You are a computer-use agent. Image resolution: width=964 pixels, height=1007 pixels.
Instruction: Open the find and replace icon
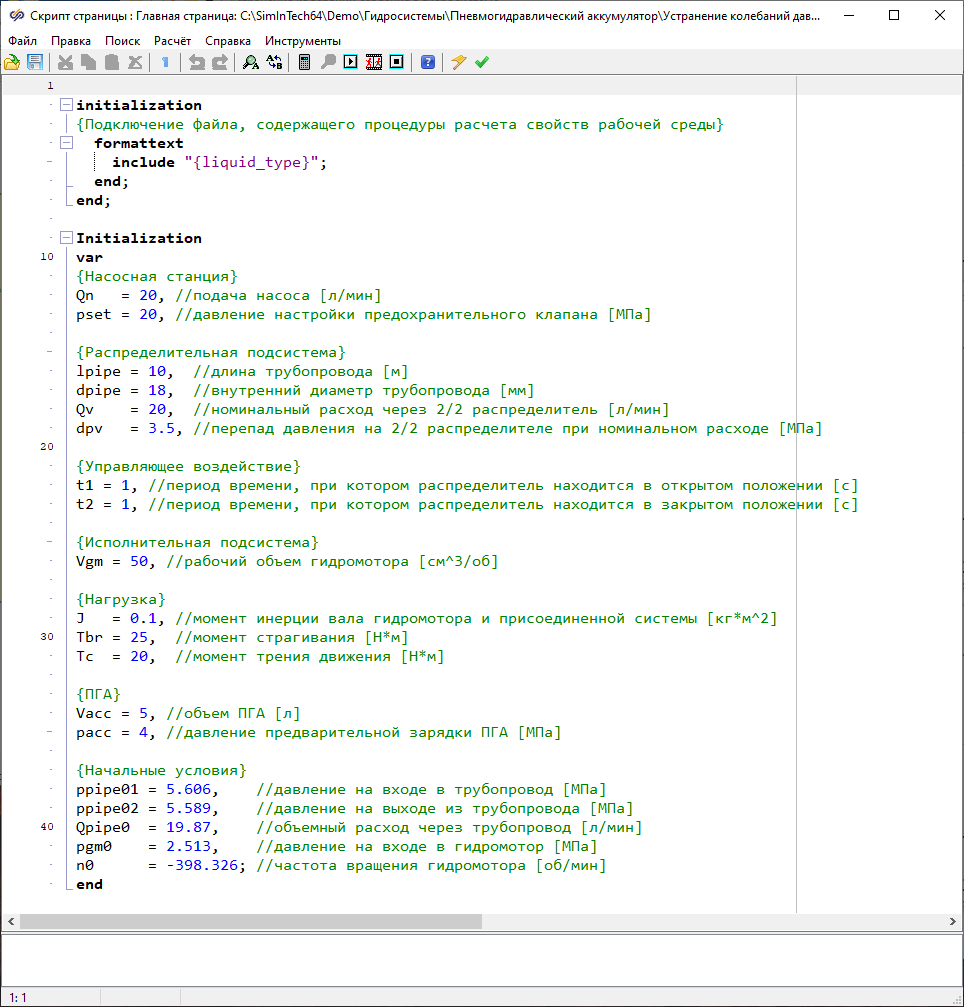pyautogui.click(x=273, y=62)
